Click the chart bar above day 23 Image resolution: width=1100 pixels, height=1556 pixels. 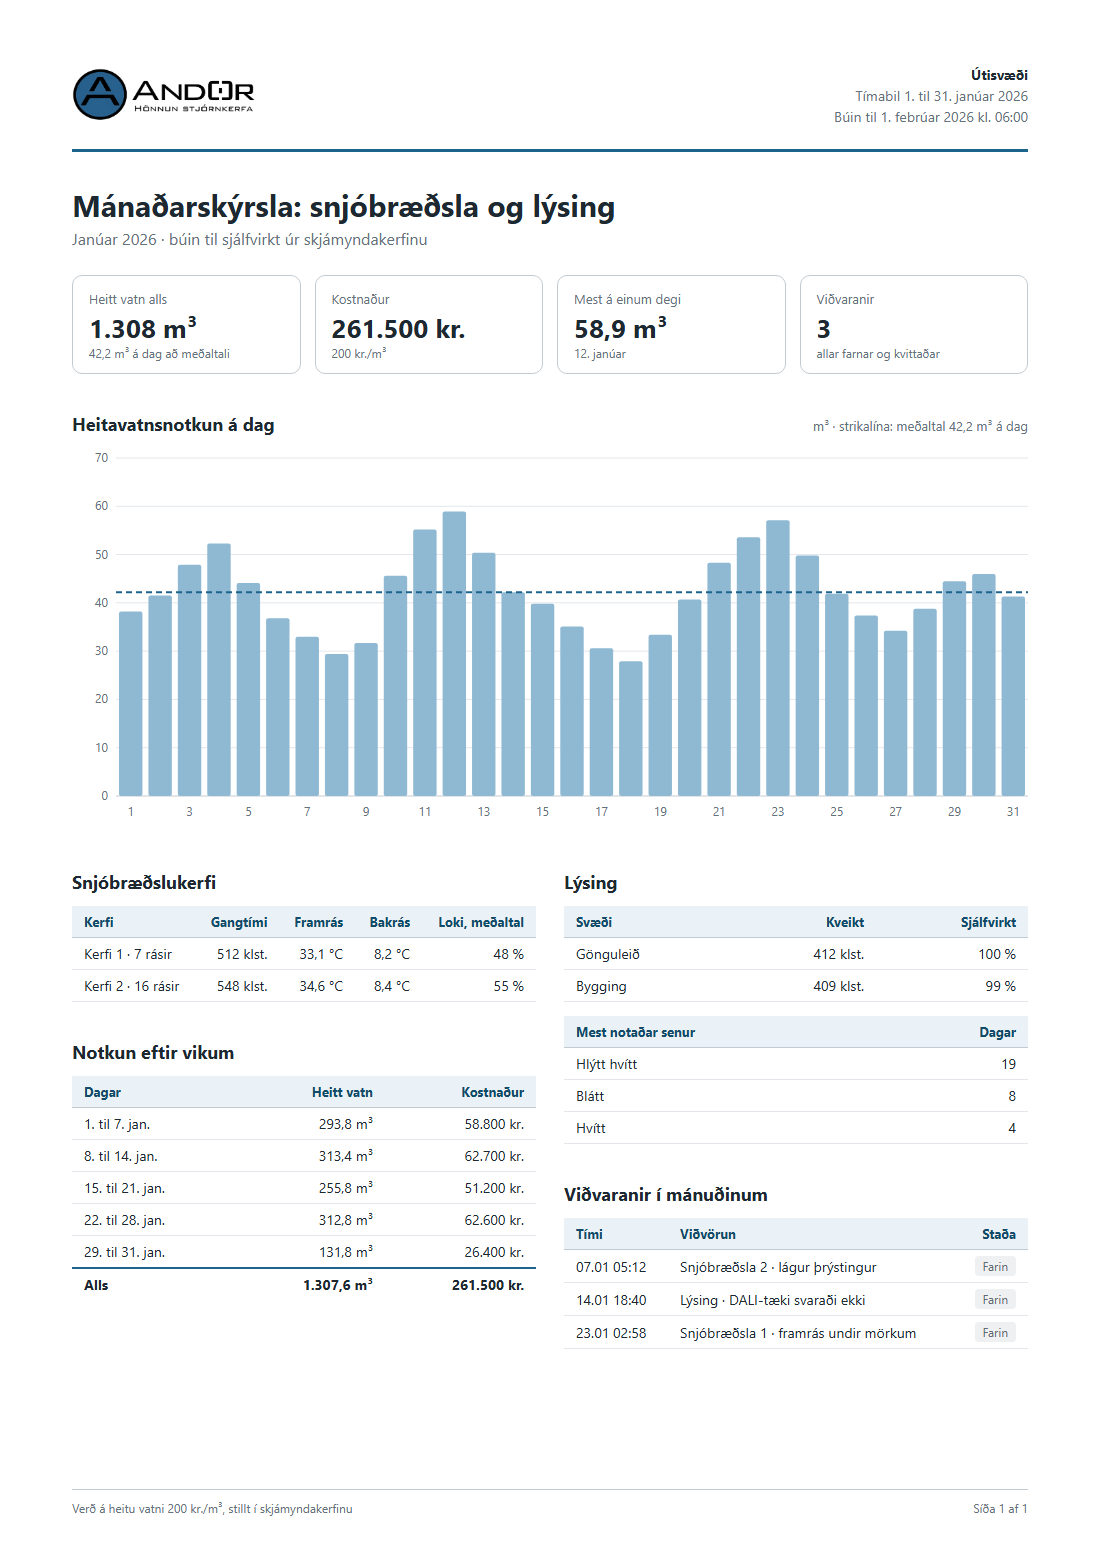click(x=778, y=658)
